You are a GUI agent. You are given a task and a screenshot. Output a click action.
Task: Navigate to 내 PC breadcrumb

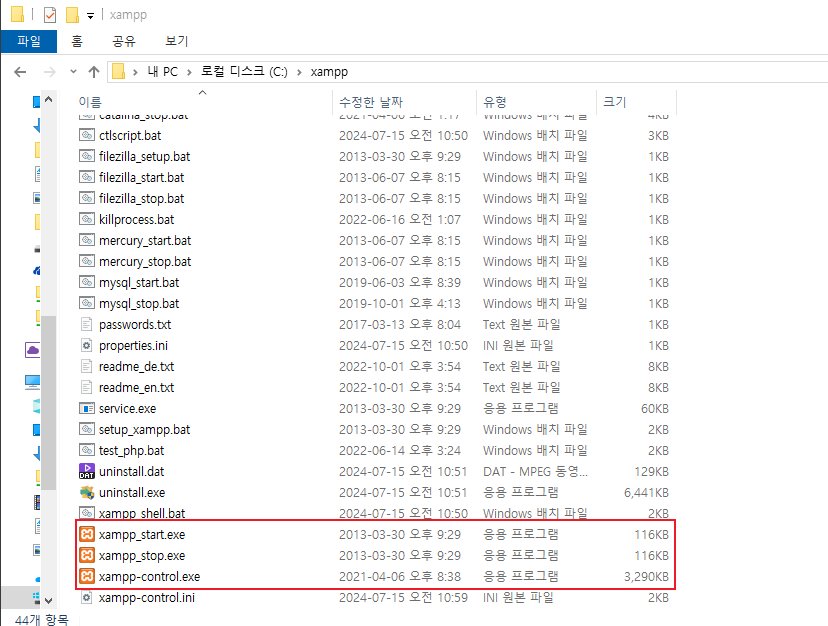[162, 72]
